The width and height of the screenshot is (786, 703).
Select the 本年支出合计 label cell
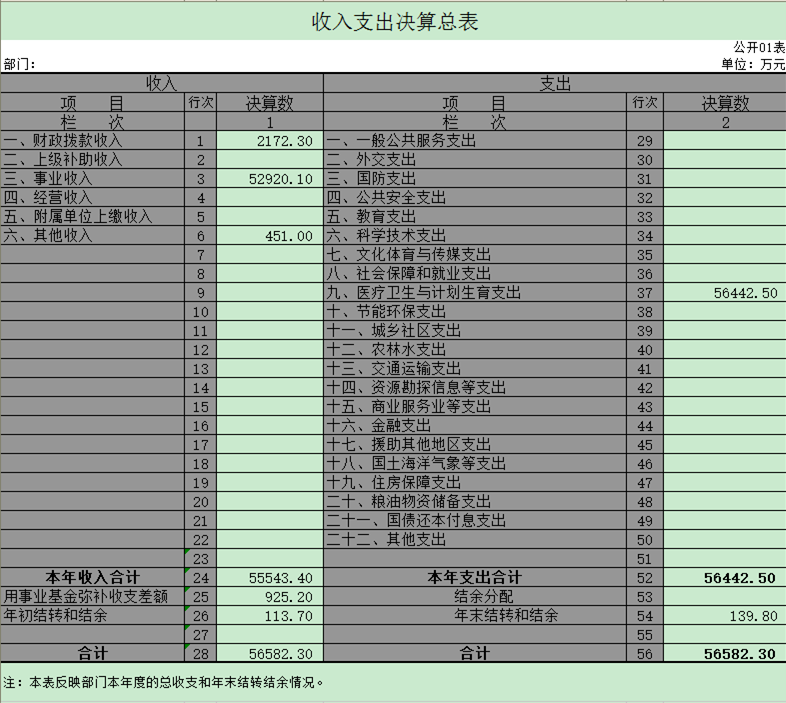click(474, 578)
